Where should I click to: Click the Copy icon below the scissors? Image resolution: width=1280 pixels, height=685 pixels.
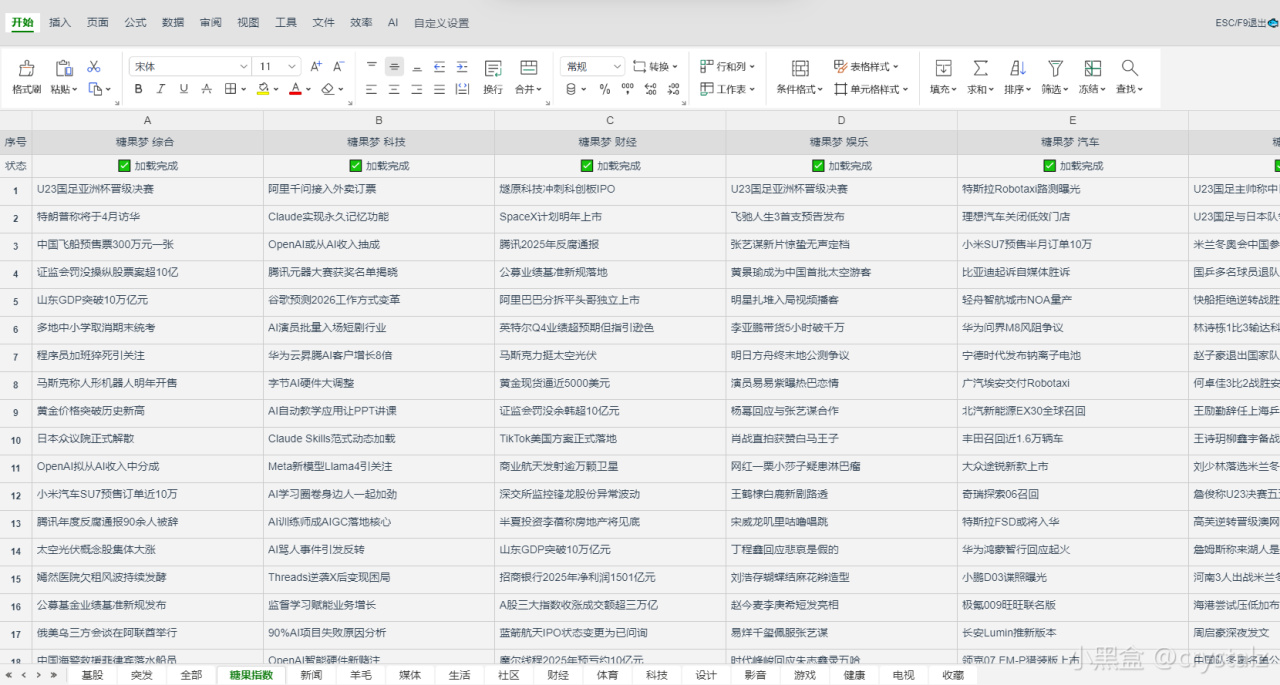tap(95, 89)
